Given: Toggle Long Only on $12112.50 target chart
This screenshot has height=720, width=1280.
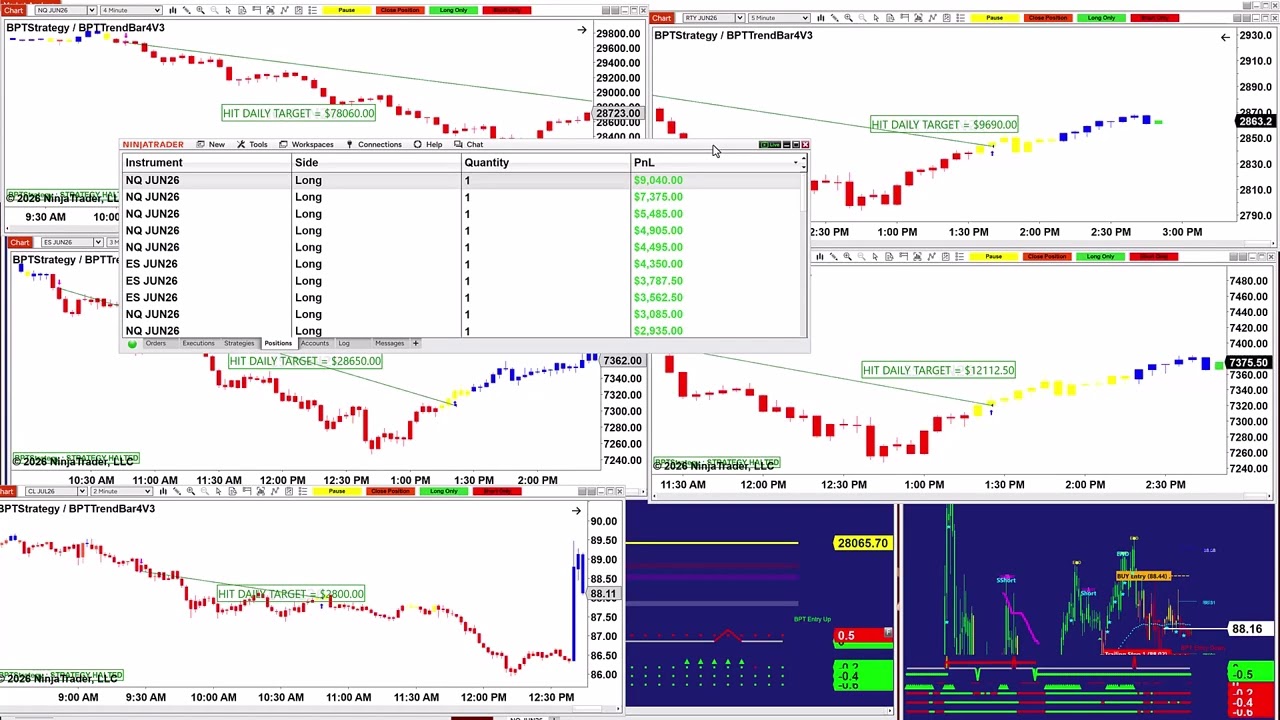Looking at the screenshot, I should [1100, 257].
